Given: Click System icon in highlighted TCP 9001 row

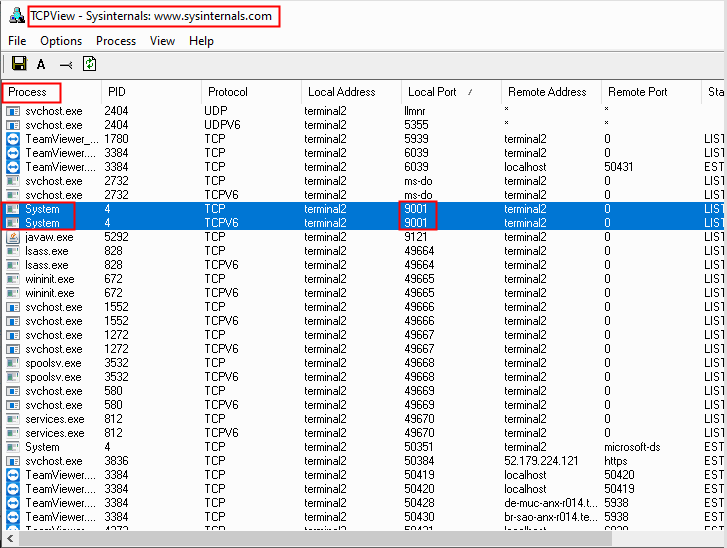Looking at the screenshot, I should (x=13, y=209).
